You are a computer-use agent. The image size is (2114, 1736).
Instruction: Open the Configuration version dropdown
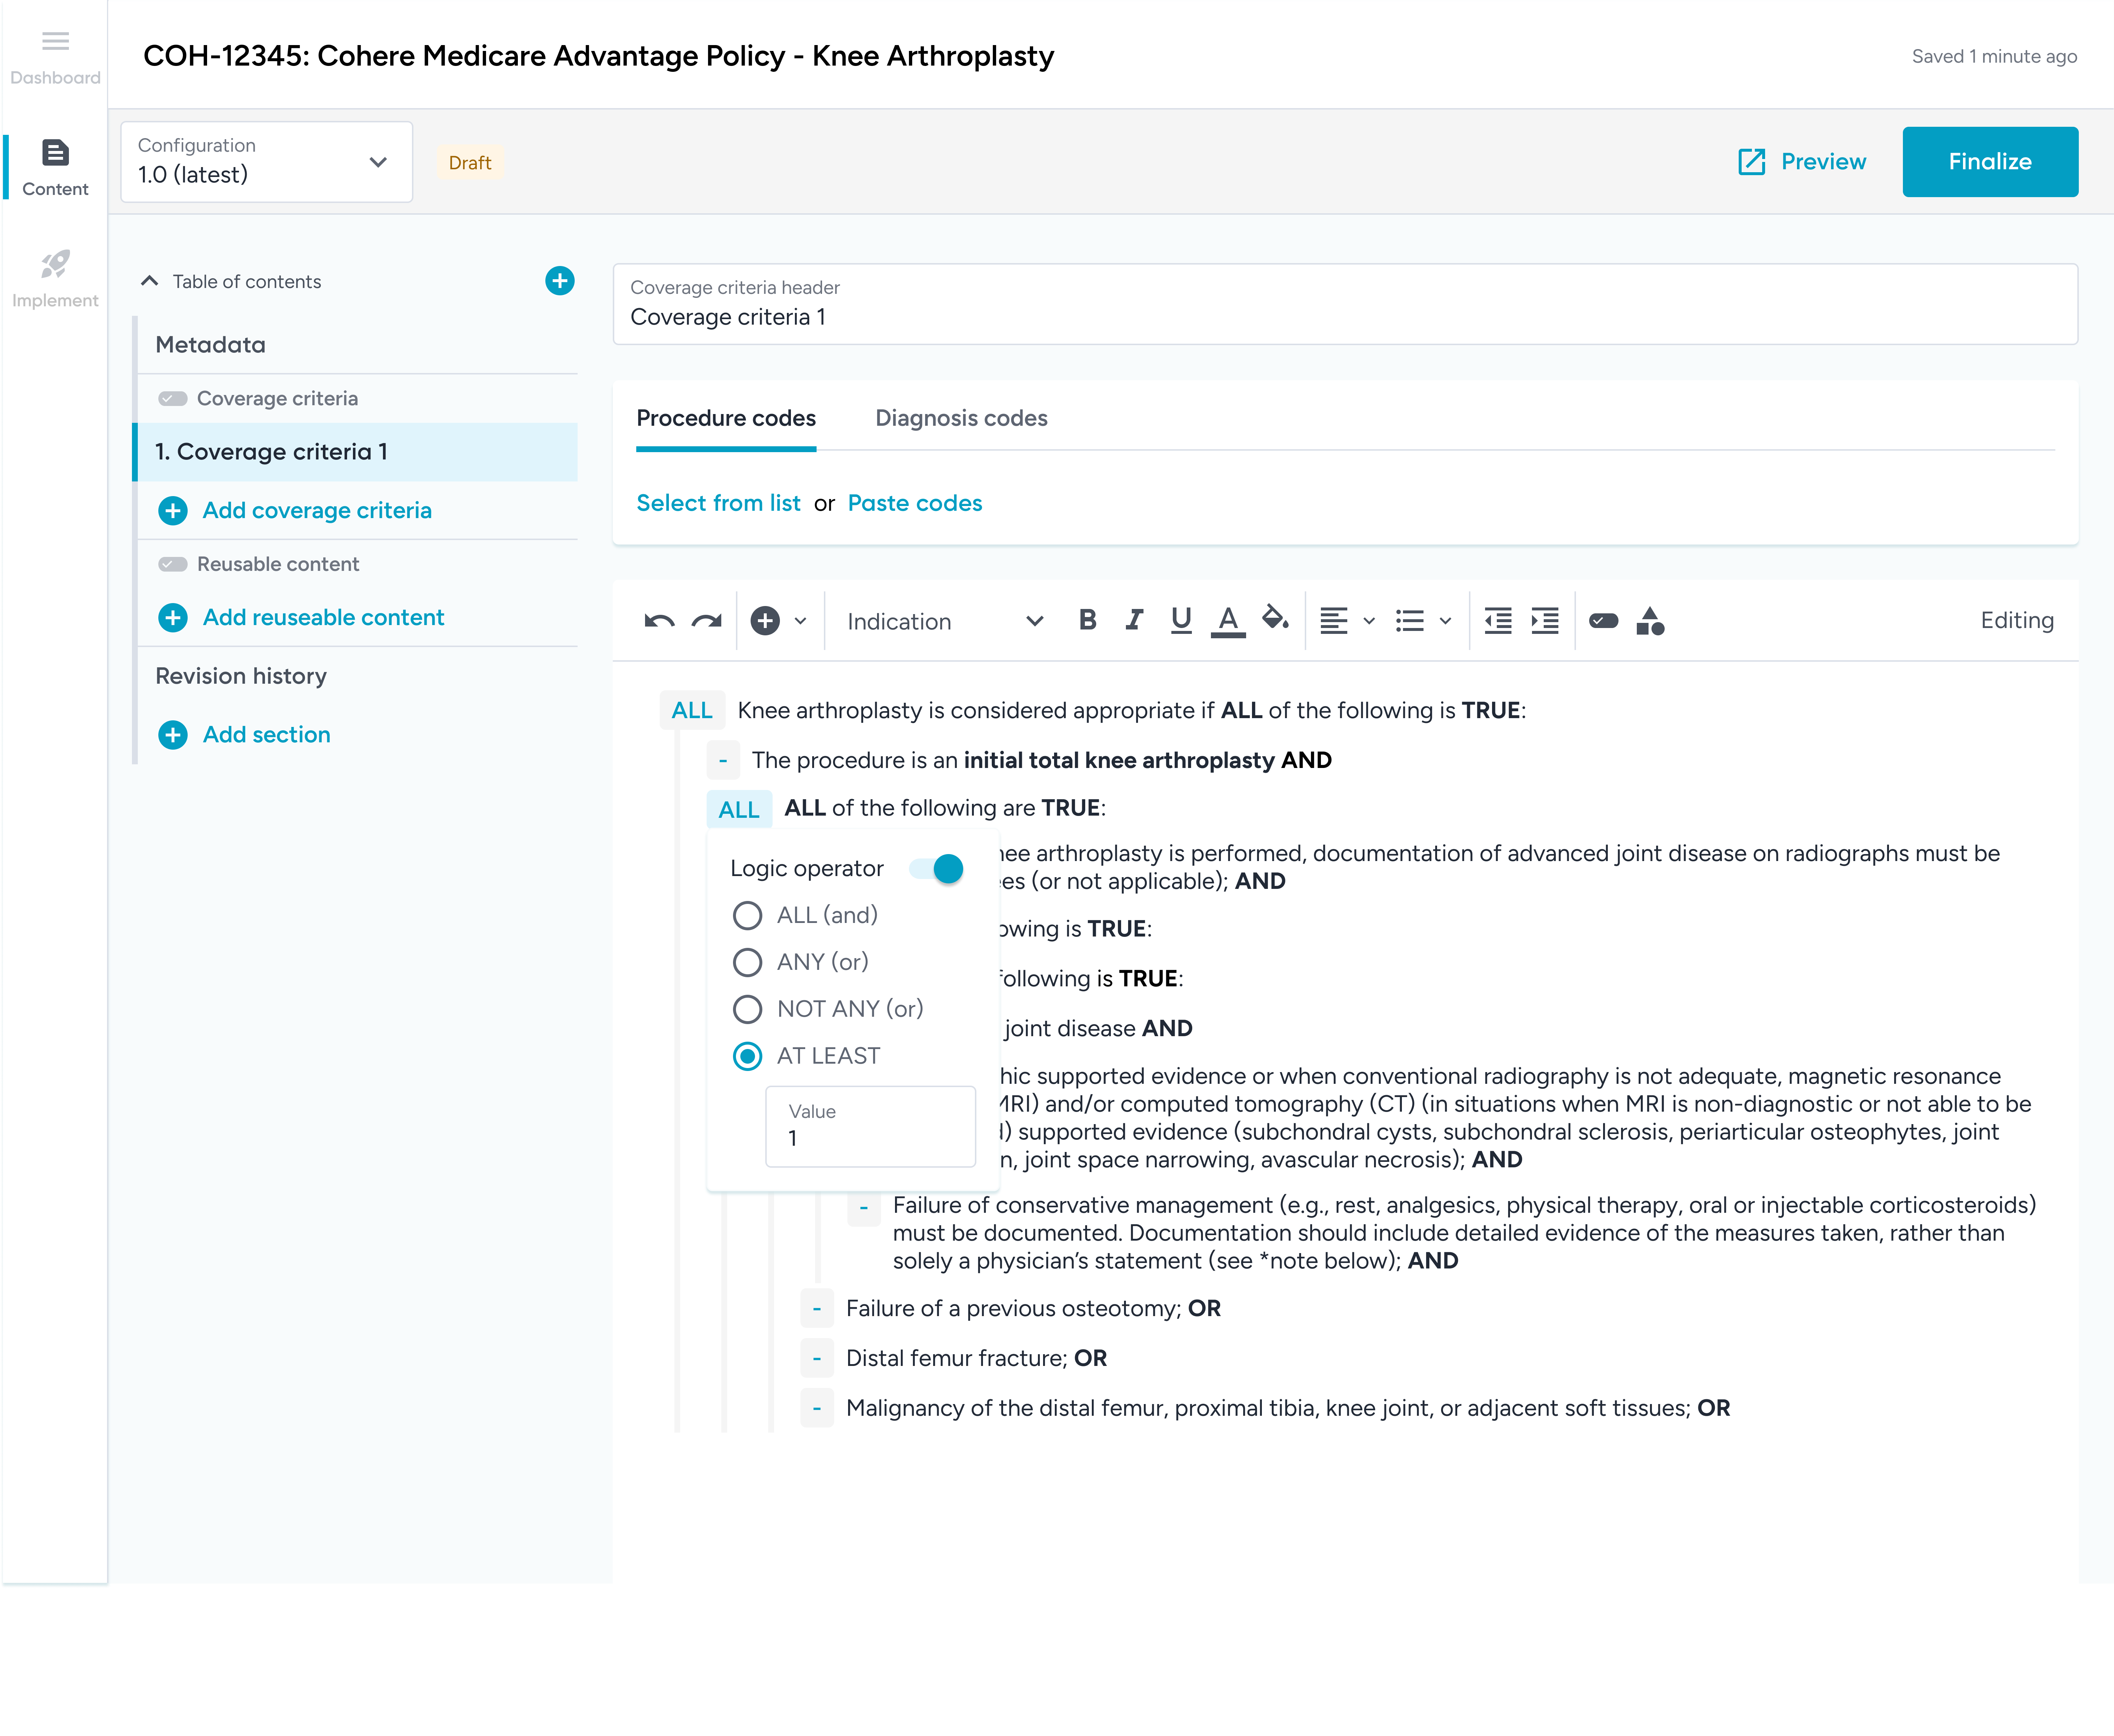pos(267,162)
